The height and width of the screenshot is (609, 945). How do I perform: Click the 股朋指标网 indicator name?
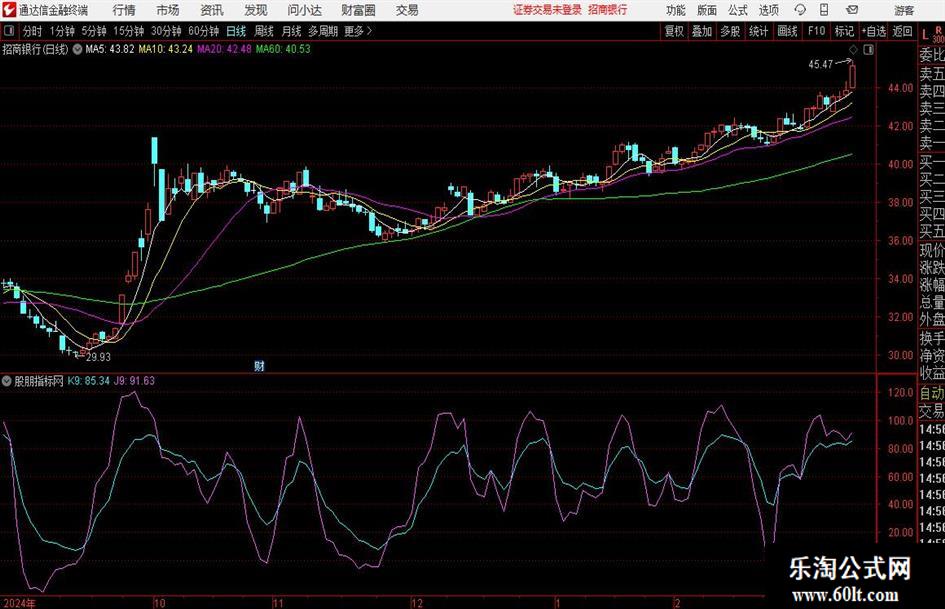(x=39, y=381)
